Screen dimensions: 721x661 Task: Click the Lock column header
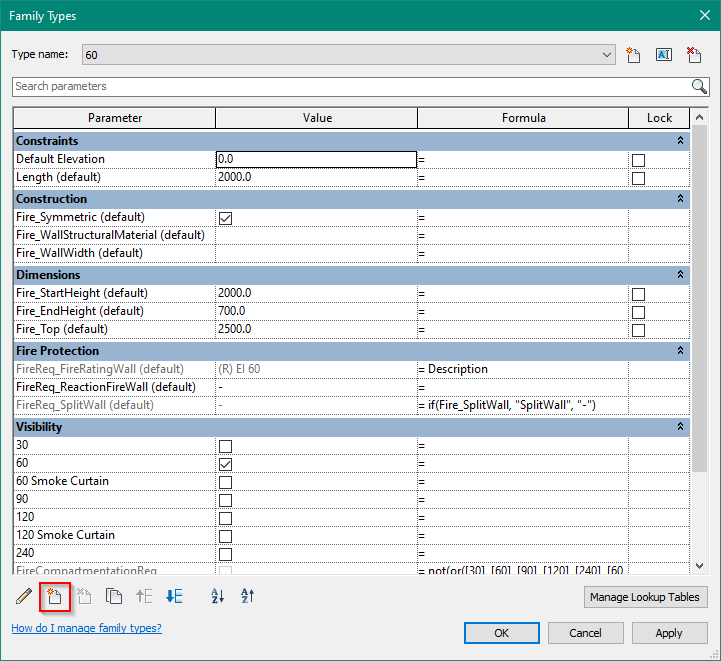click(659, 118)
